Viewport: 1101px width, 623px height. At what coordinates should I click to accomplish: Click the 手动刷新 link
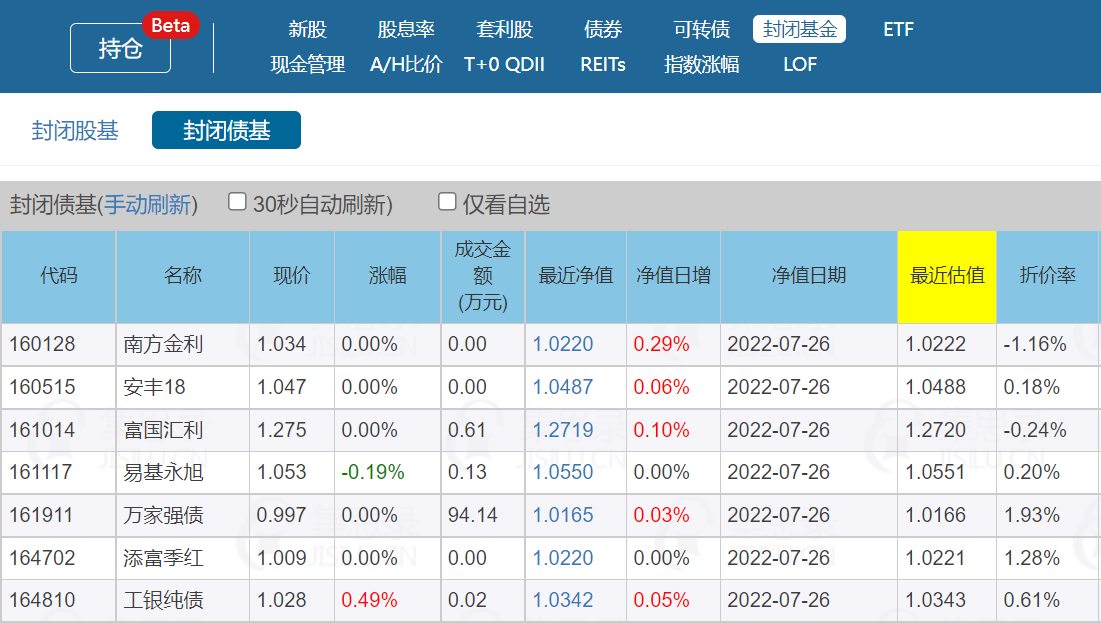coord(148,205)
